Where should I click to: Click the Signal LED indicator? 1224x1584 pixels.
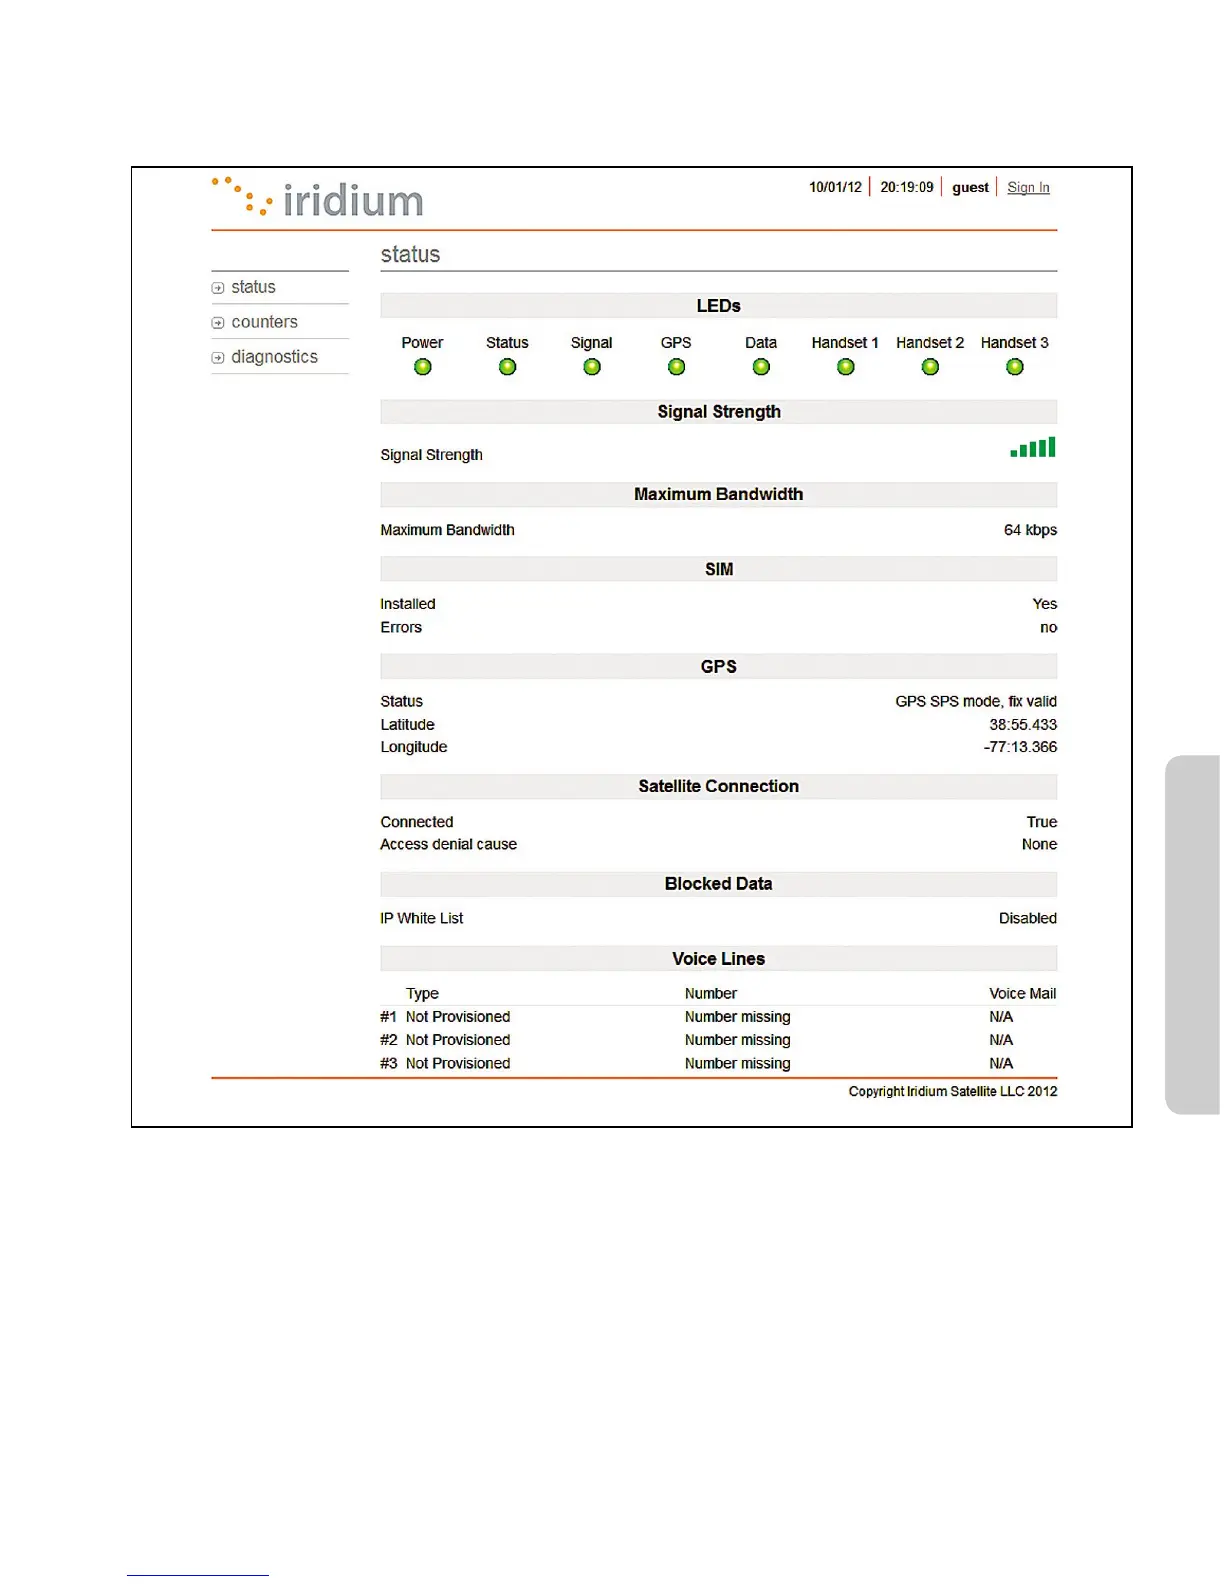(592, 367)
